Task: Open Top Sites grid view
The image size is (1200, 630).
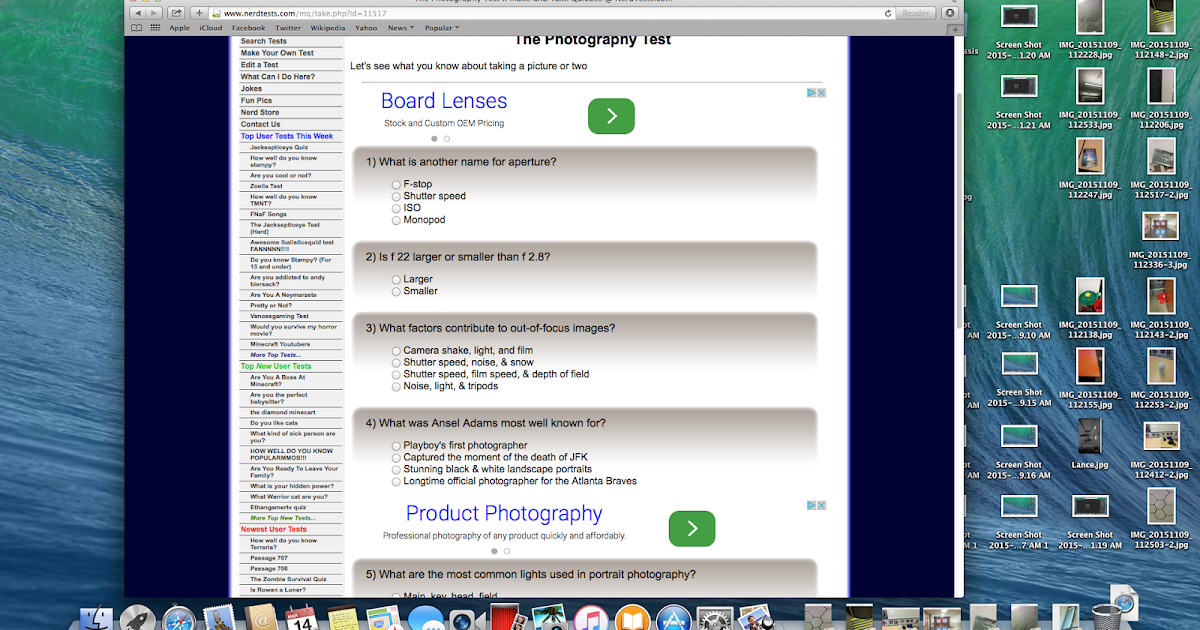Action: (x=154, y=27)
